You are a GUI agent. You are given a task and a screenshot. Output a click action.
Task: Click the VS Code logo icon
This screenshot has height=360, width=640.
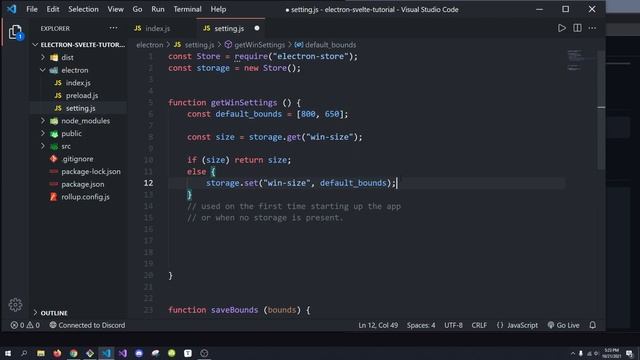click(11, 9)
